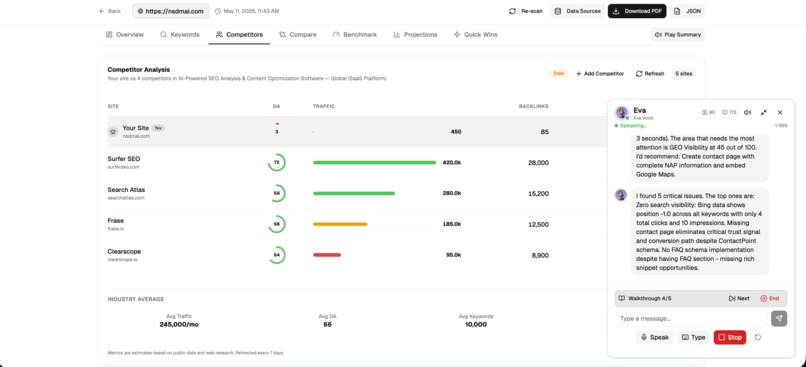Download the PDF report

pos(637,11)
